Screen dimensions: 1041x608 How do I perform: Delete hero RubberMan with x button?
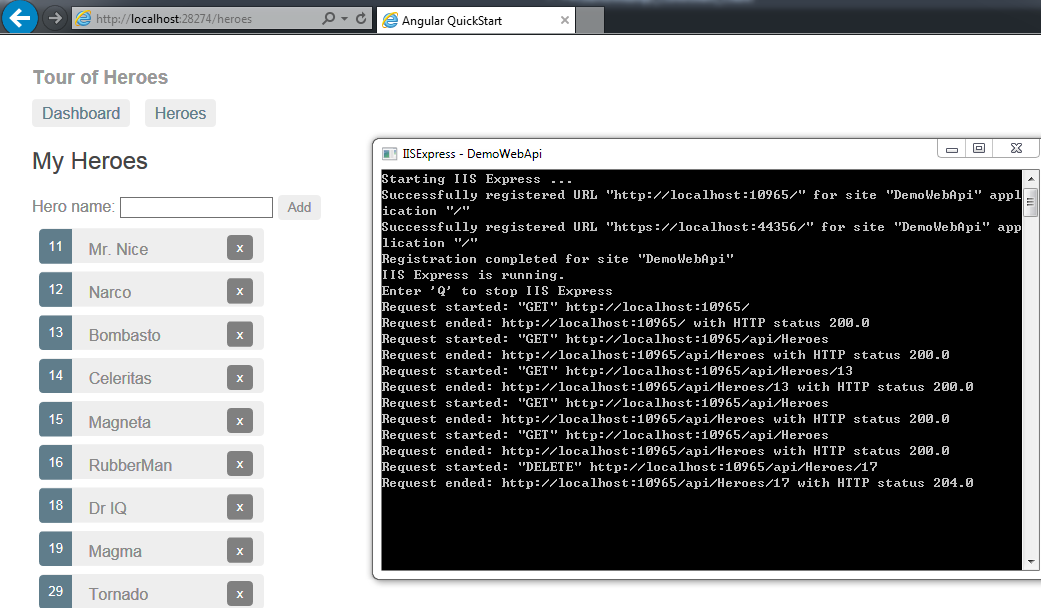(x=240, y=464)
